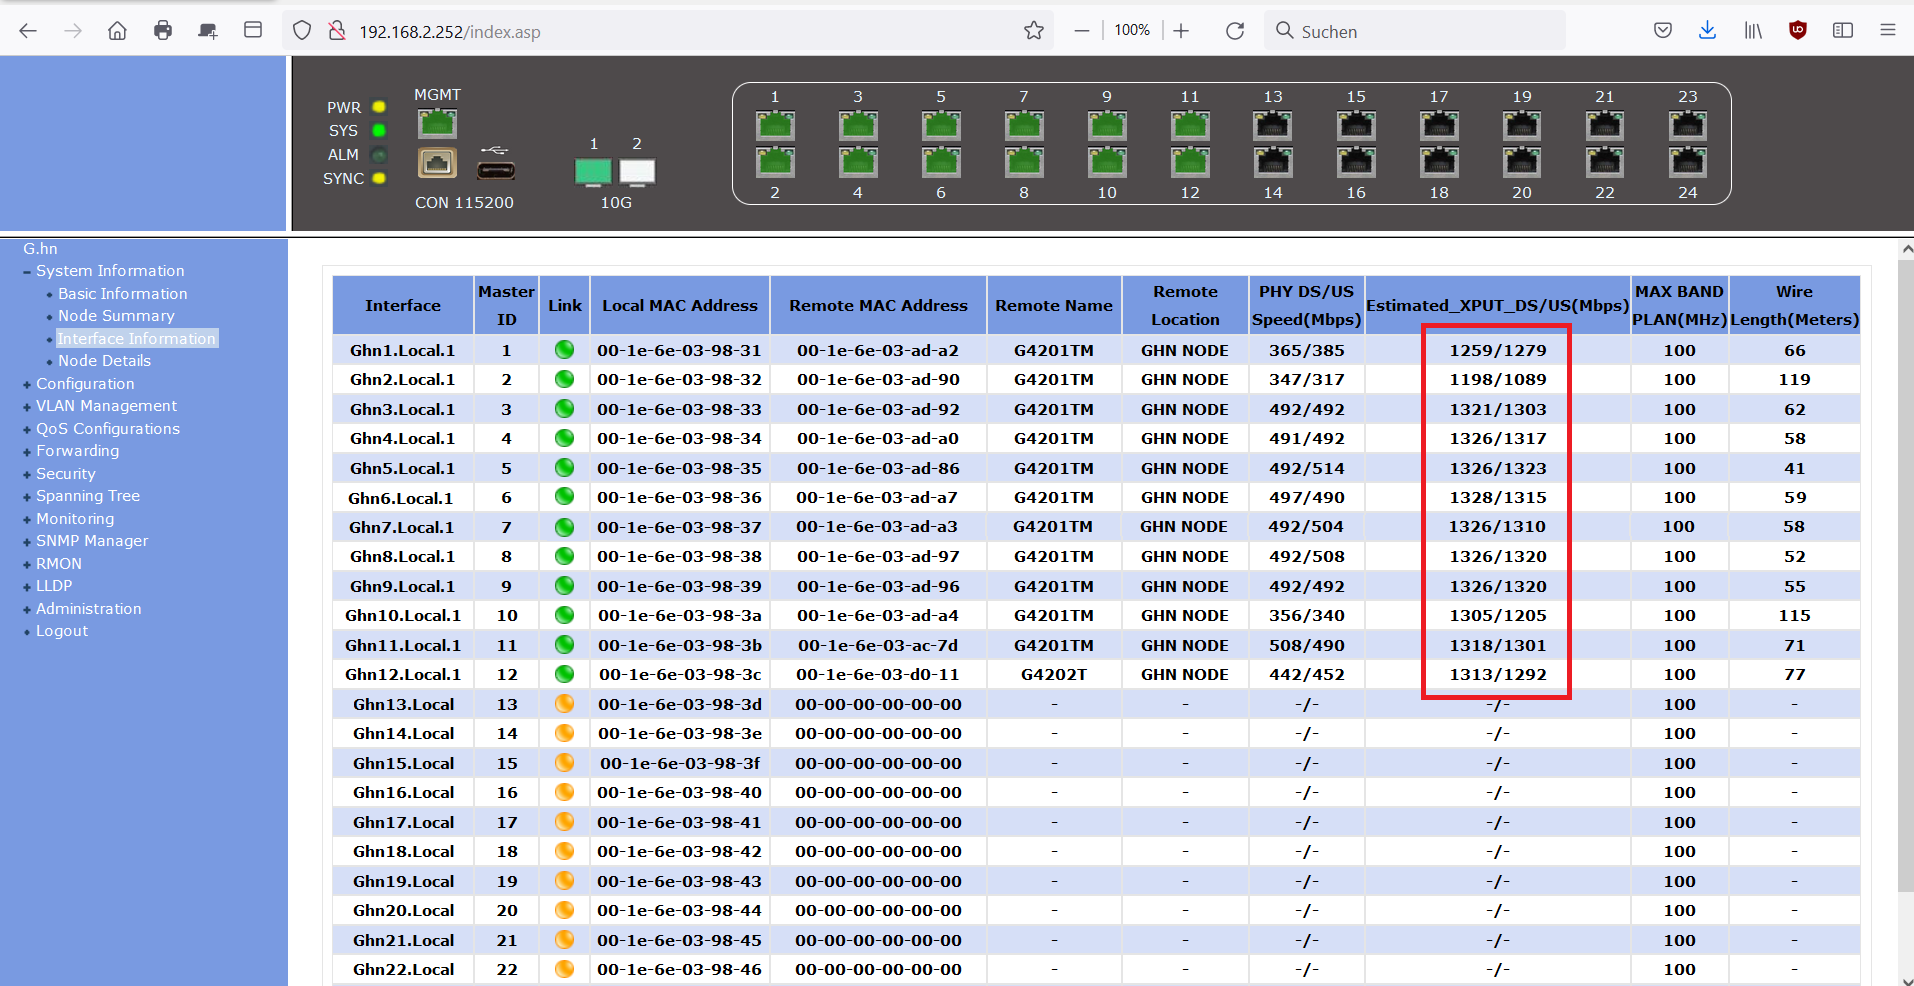The width and height of the screenshot is (1914, 986).
Task: Zoom out with the minus icon
Action: (1082, 31)
